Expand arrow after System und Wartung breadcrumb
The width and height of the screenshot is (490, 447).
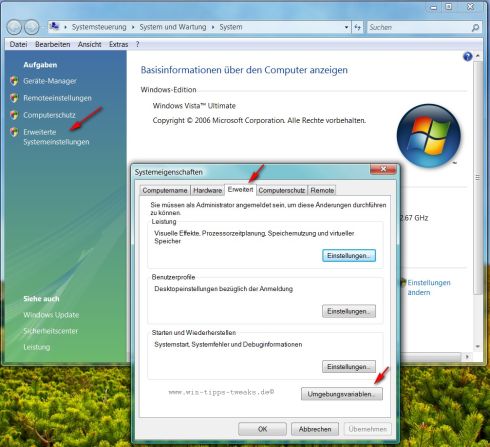click(213, 27)
